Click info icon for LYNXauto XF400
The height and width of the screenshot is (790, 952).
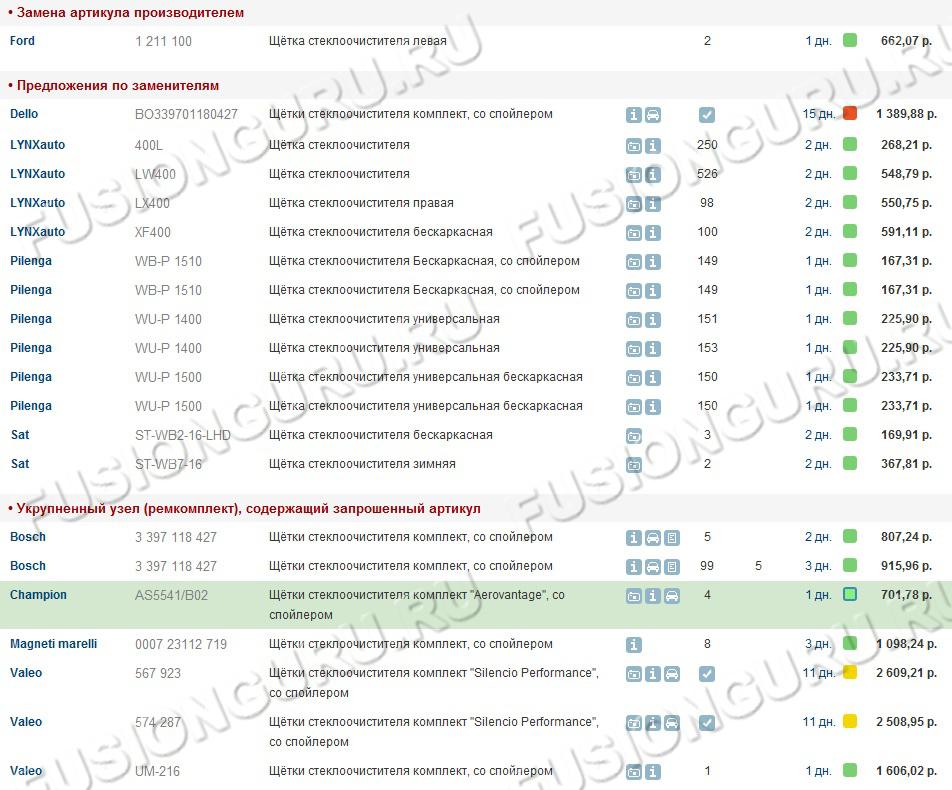653,233
